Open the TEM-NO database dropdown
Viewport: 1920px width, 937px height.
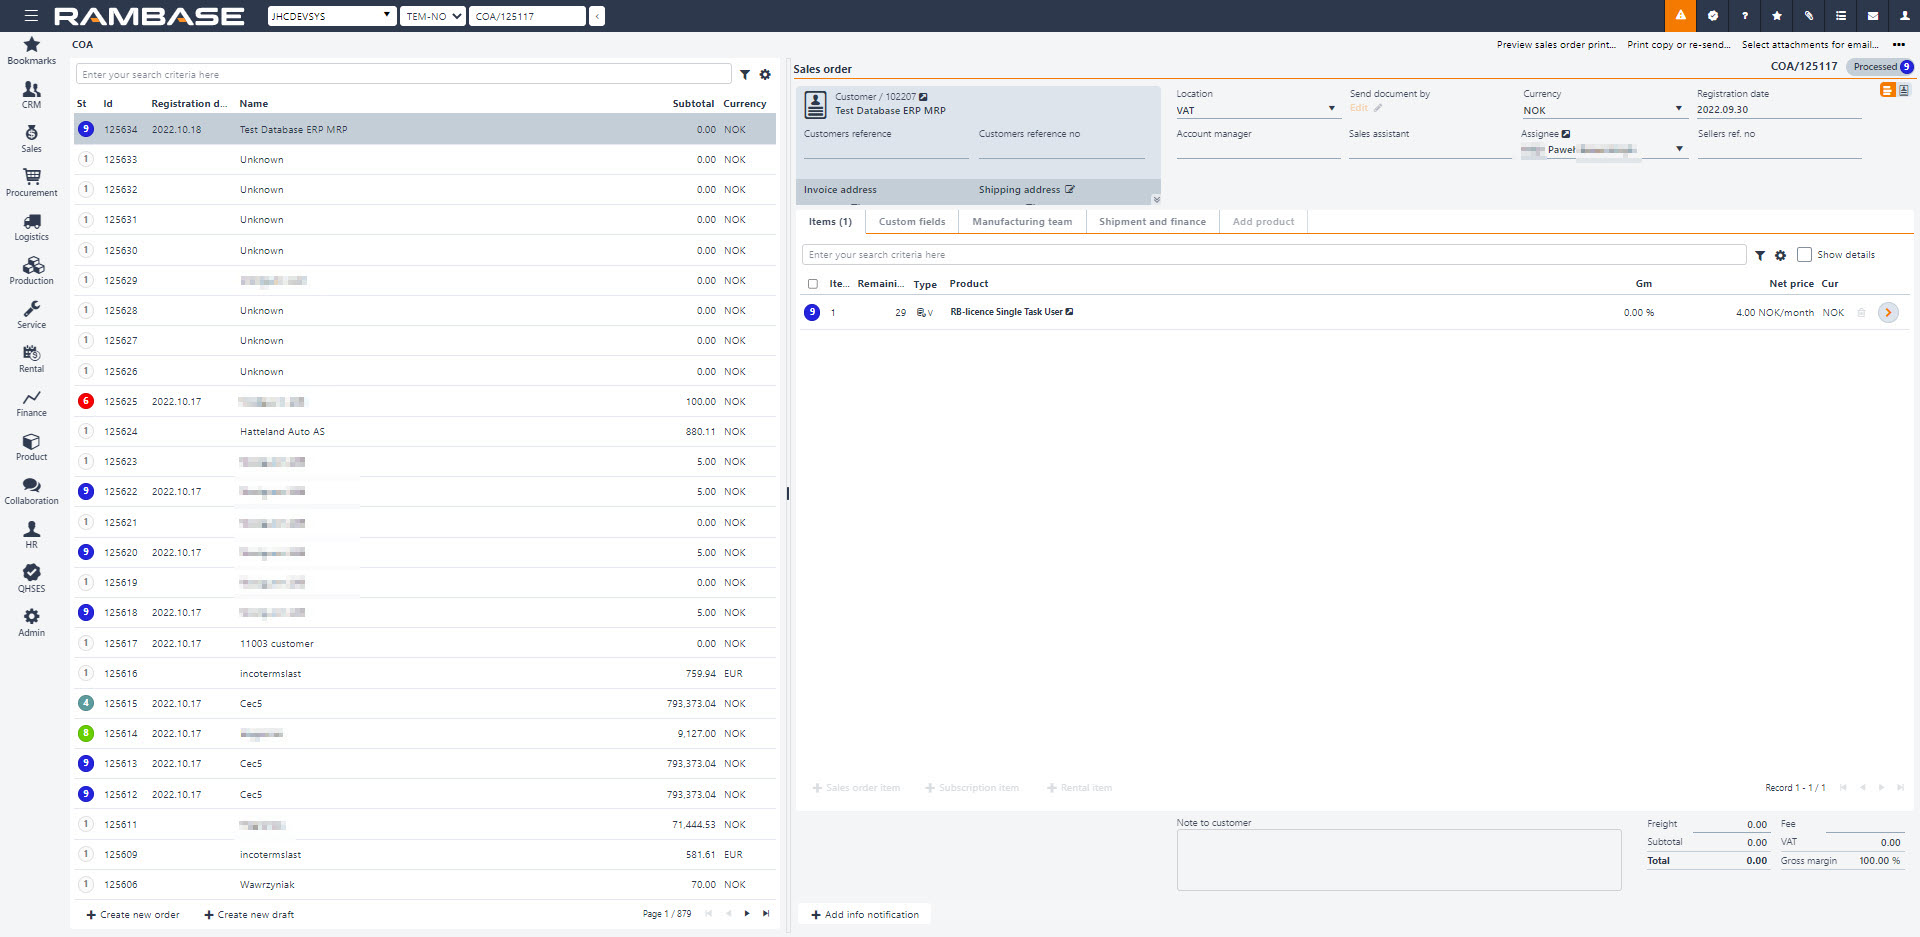point(432,16)
